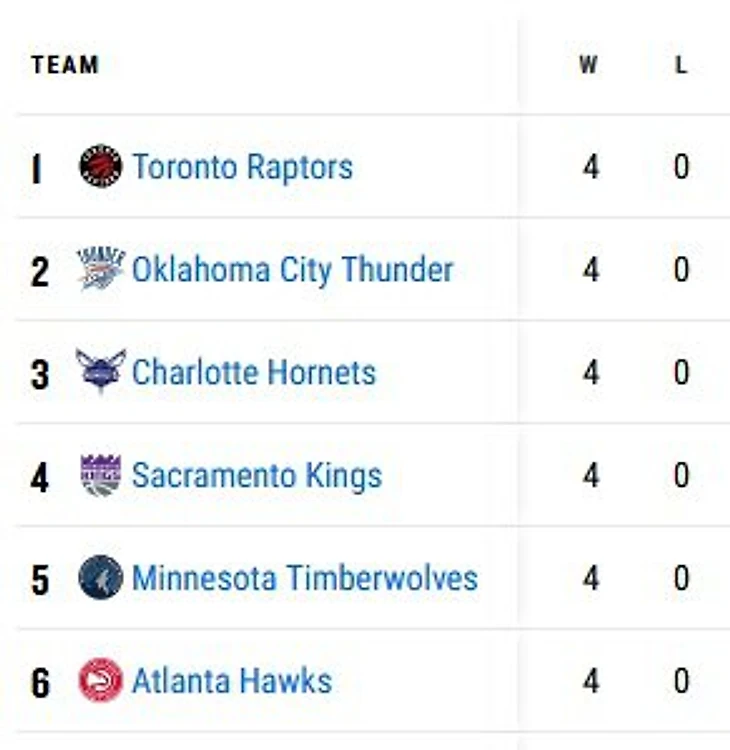
Task: Click rank number 5 for the Timberwolves
Action: point(40,580)
